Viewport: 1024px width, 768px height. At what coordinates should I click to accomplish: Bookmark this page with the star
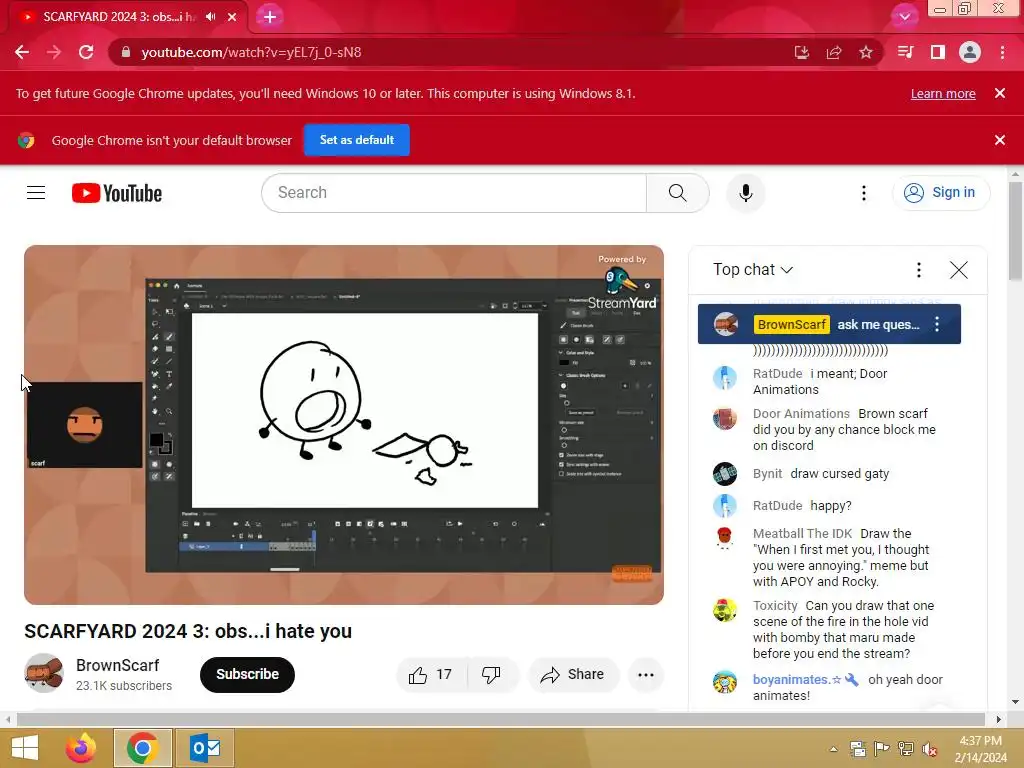pos(866,52)
